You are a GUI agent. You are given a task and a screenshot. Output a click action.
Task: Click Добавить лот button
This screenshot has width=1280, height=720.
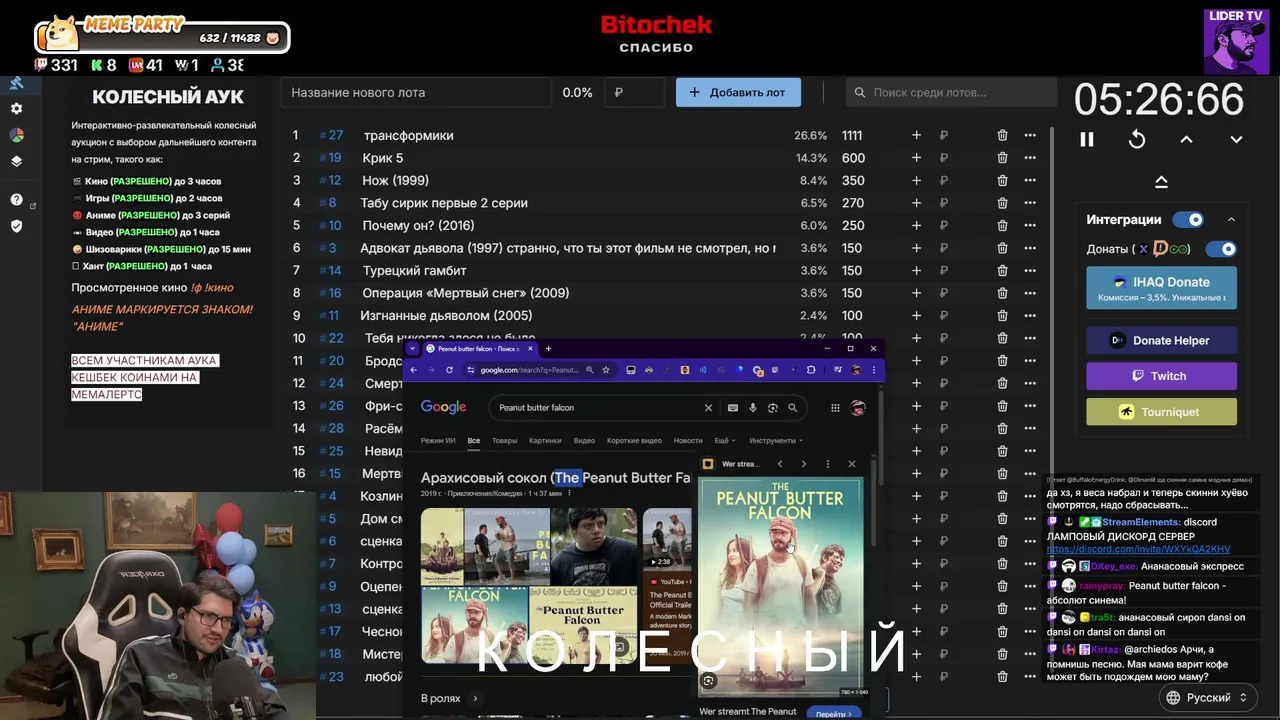738,92
